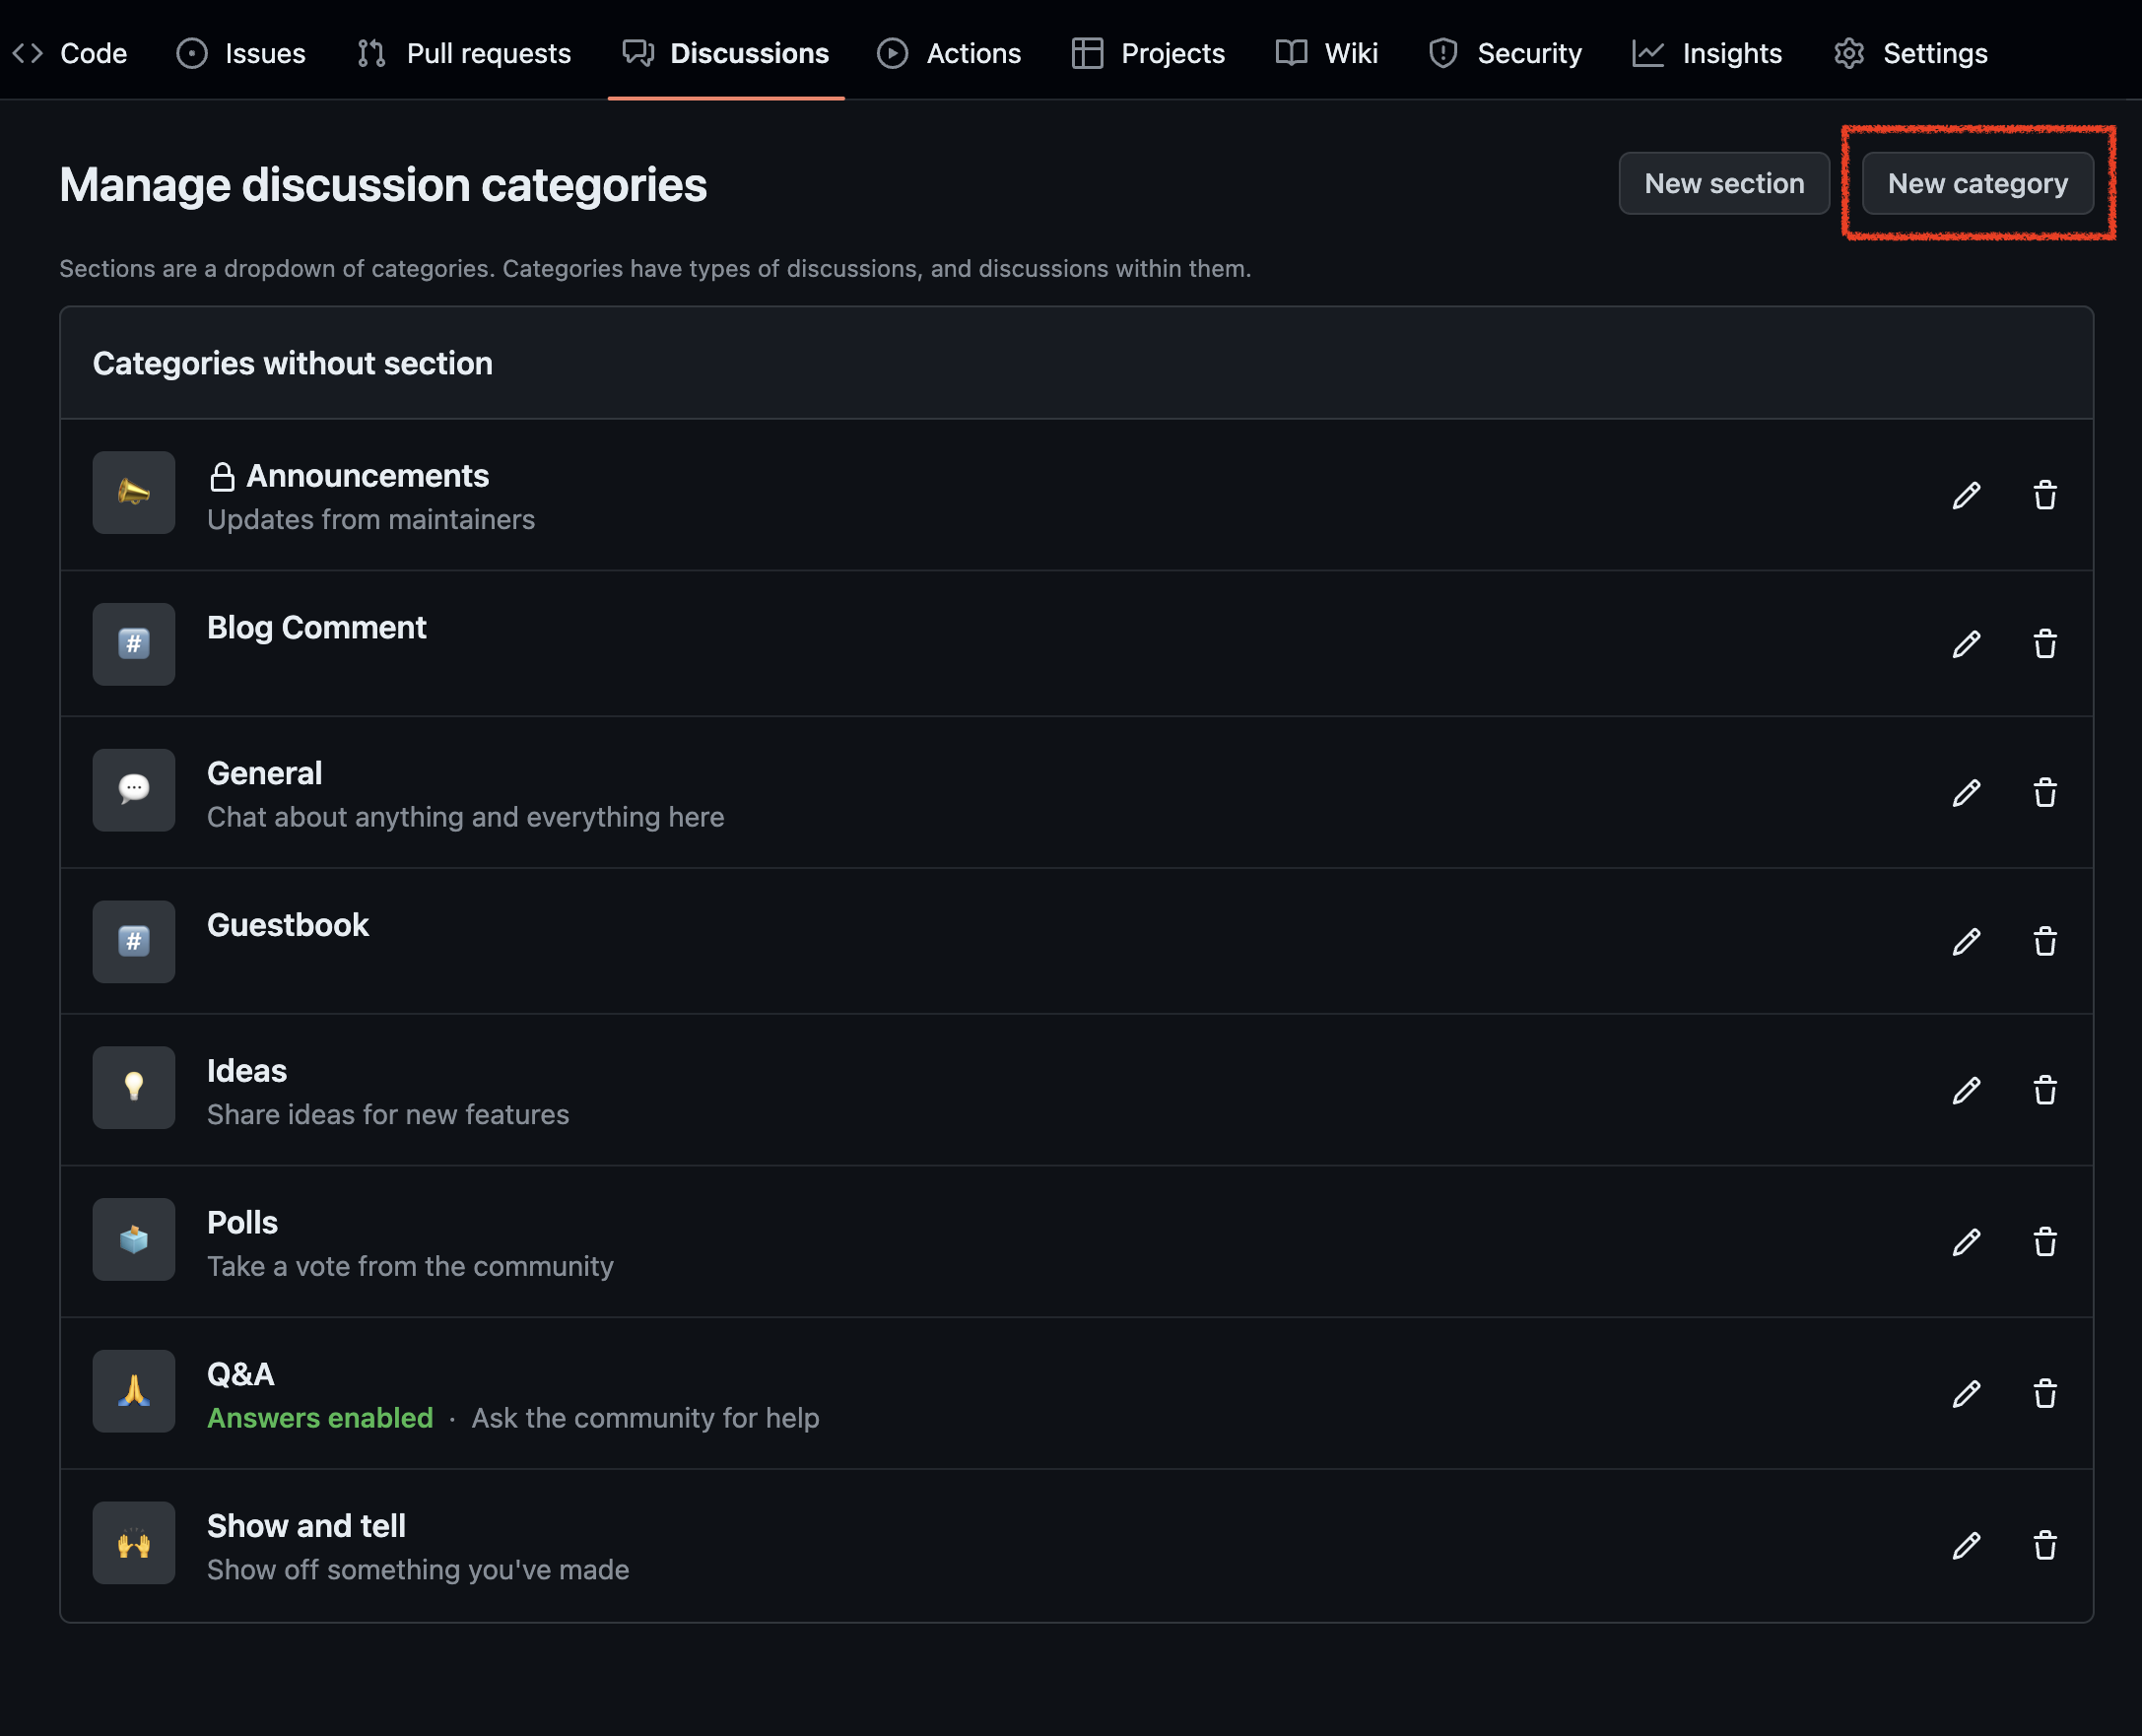Image resolution: width=2142 pixels, height=1736 pixels.
Task: Delete the Q&A category
Action: tap(2044, 1394)
